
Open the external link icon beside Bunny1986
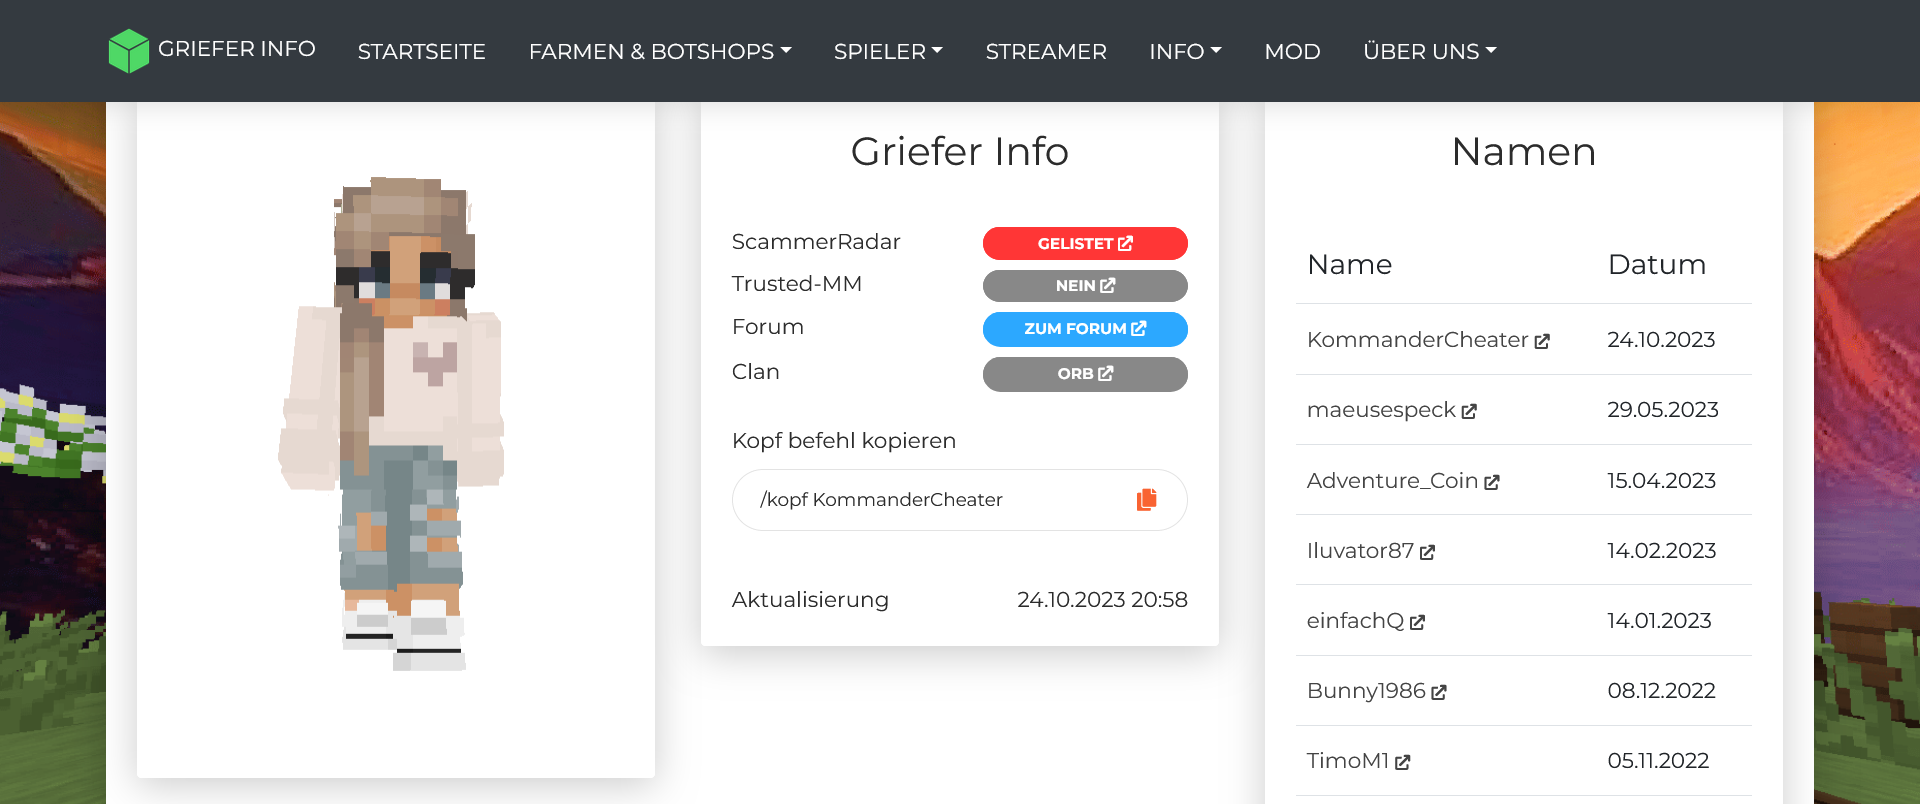click(1439, 692)
